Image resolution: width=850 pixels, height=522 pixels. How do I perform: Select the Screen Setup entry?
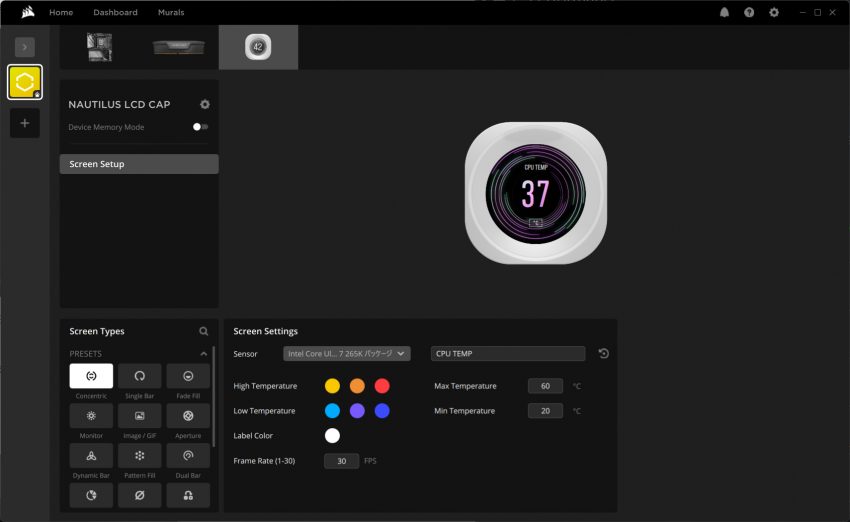139,164
